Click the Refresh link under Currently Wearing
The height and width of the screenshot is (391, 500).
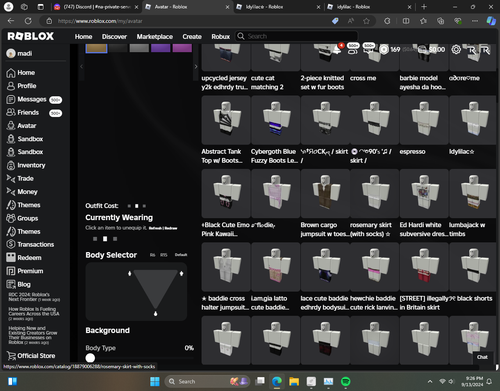click(x=155, y=228)
